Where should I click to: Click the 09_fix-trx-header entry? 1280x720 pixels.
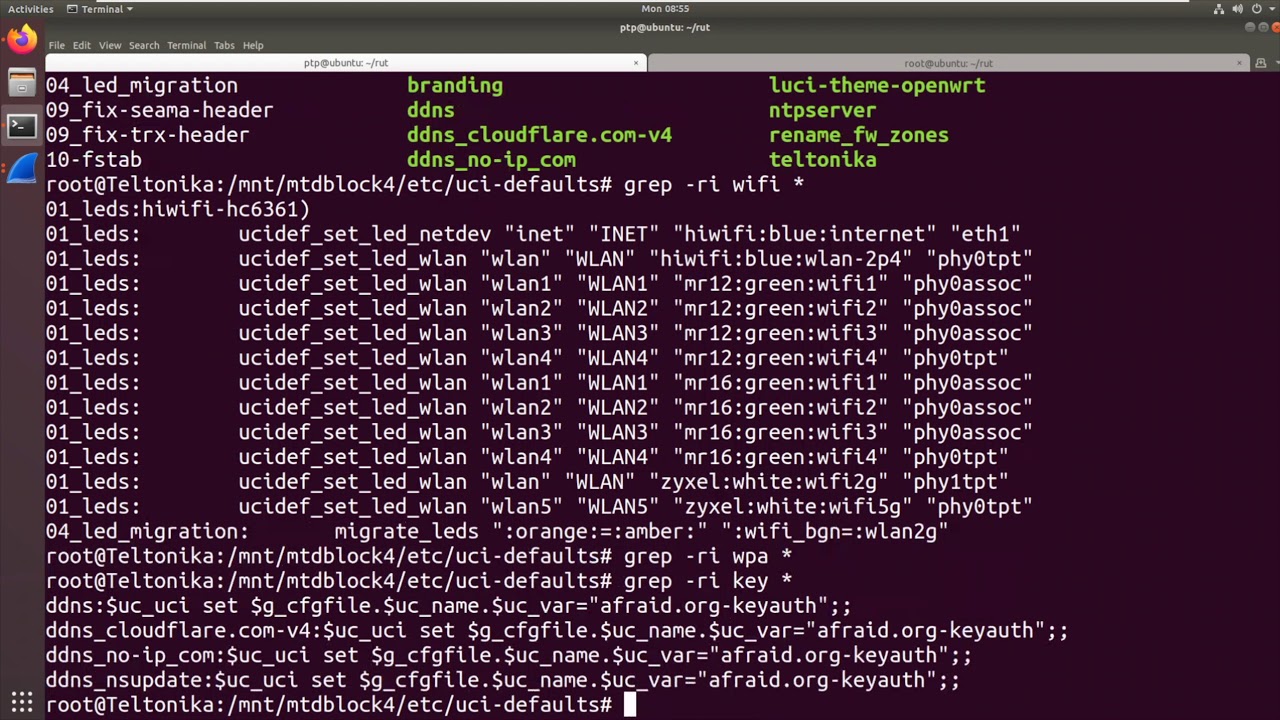147,135
